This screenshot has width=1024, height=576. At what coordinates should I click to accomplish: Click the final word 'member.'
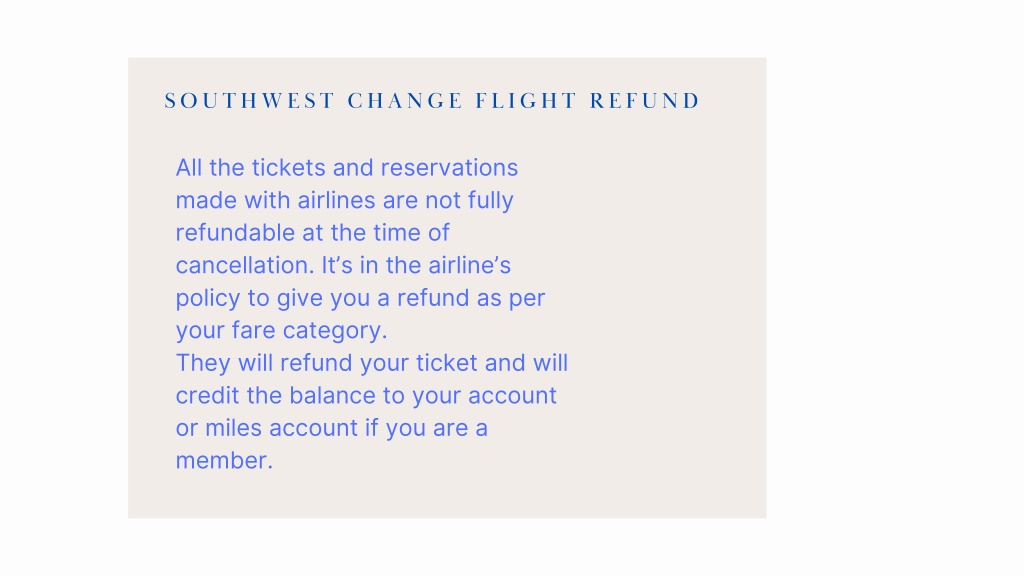pos(224,461)
